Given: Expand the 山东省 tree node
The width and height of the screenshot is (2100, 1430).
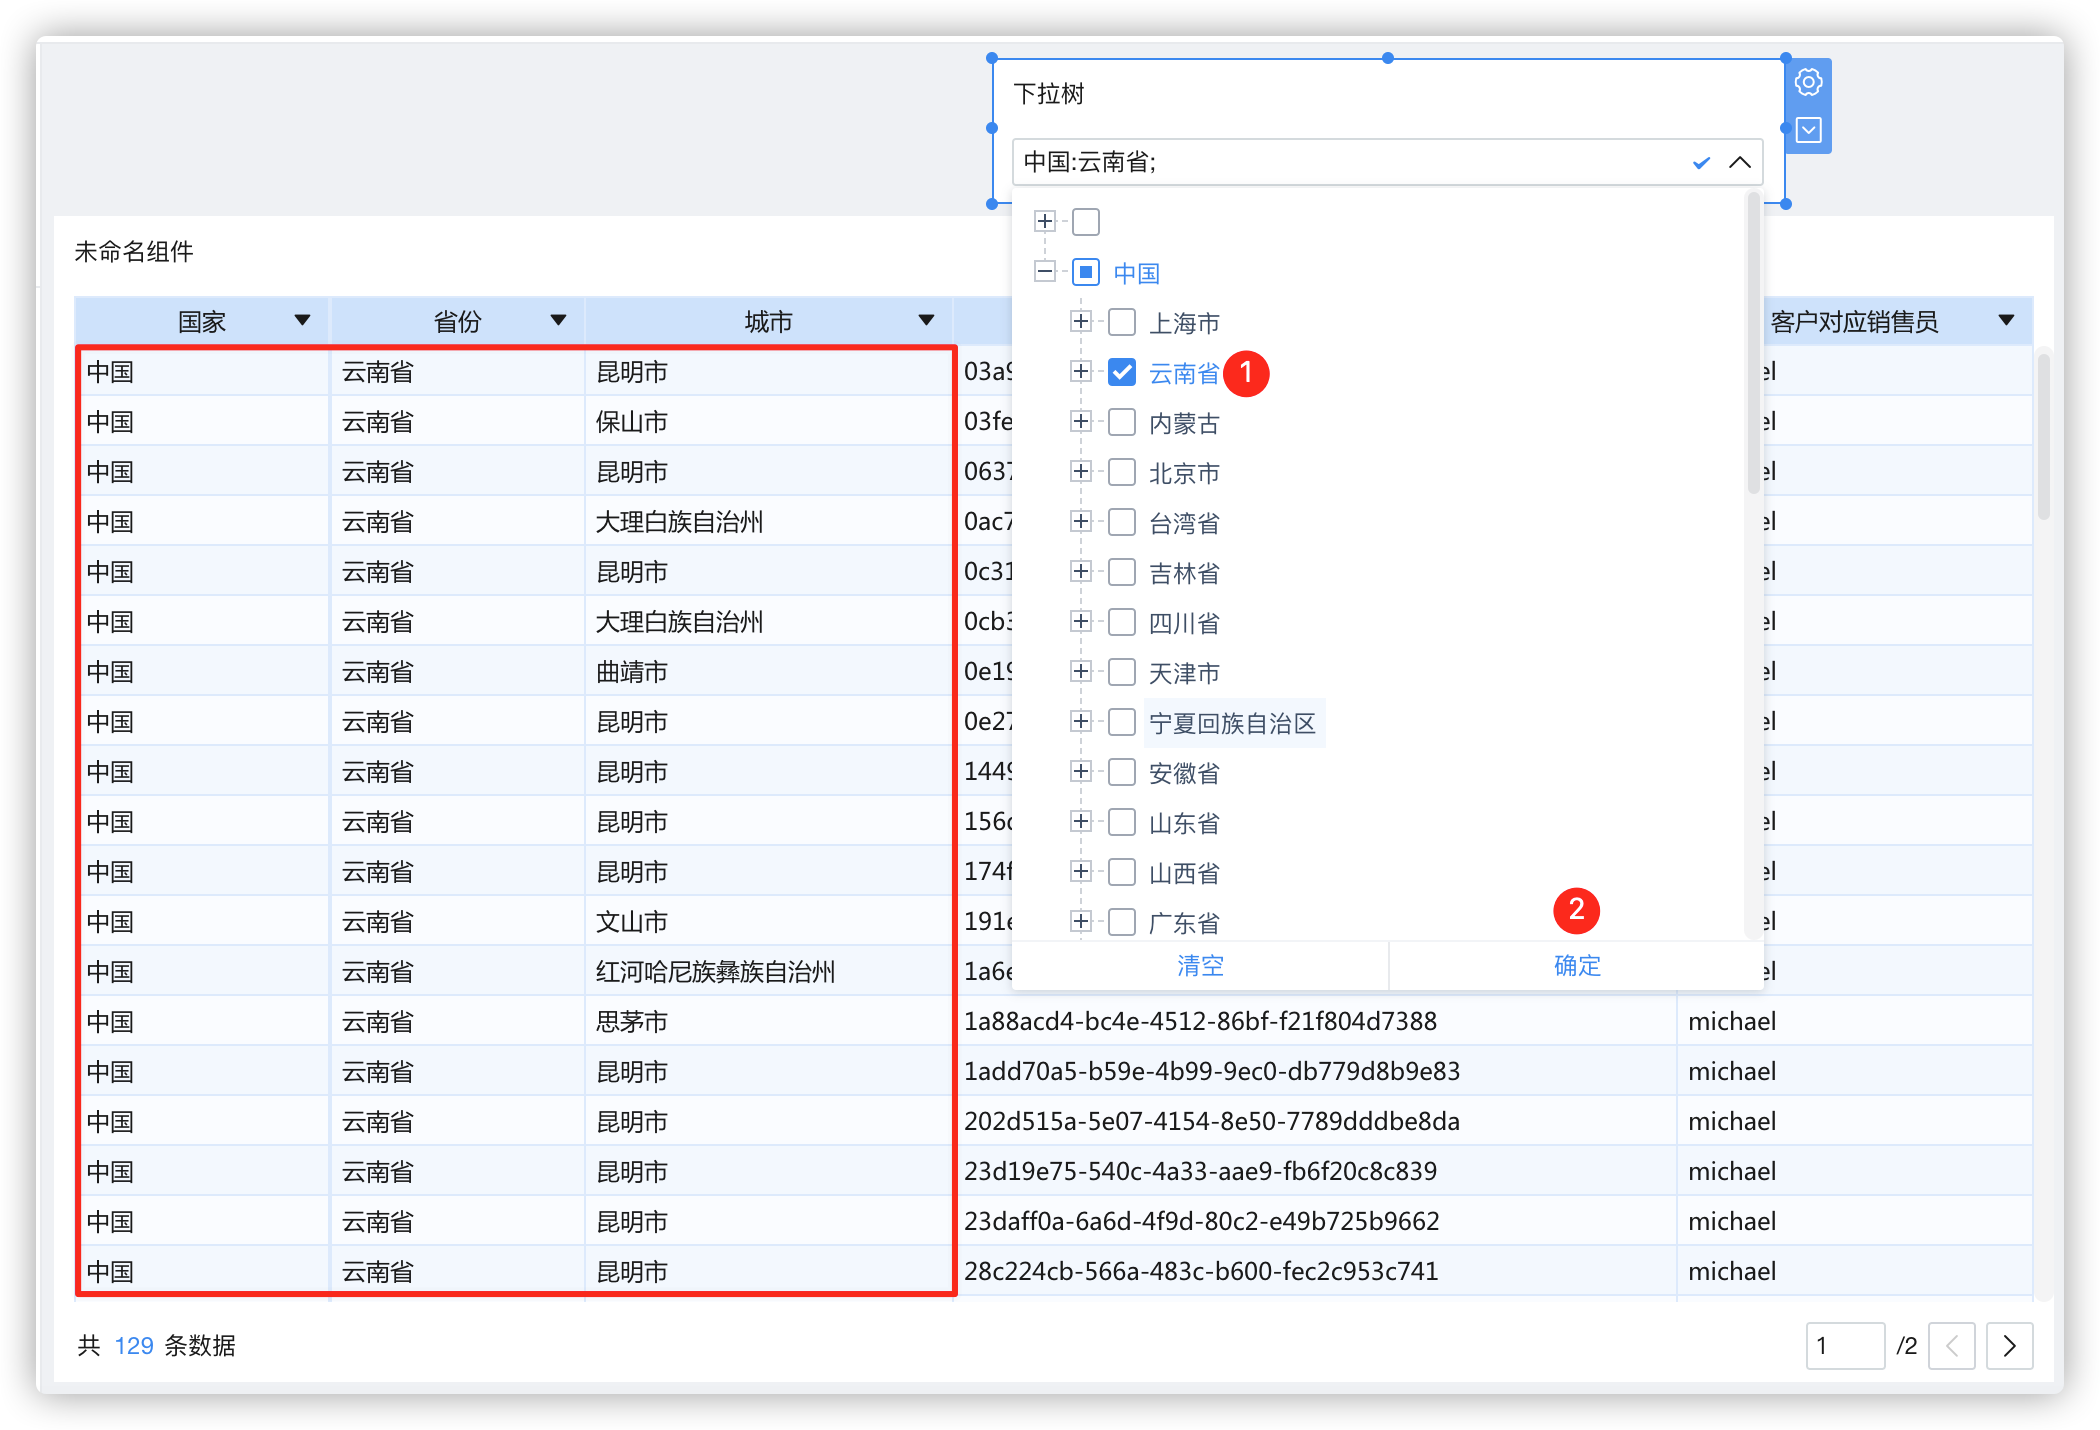Looking at the screenshot, I should coord(1080,821).
